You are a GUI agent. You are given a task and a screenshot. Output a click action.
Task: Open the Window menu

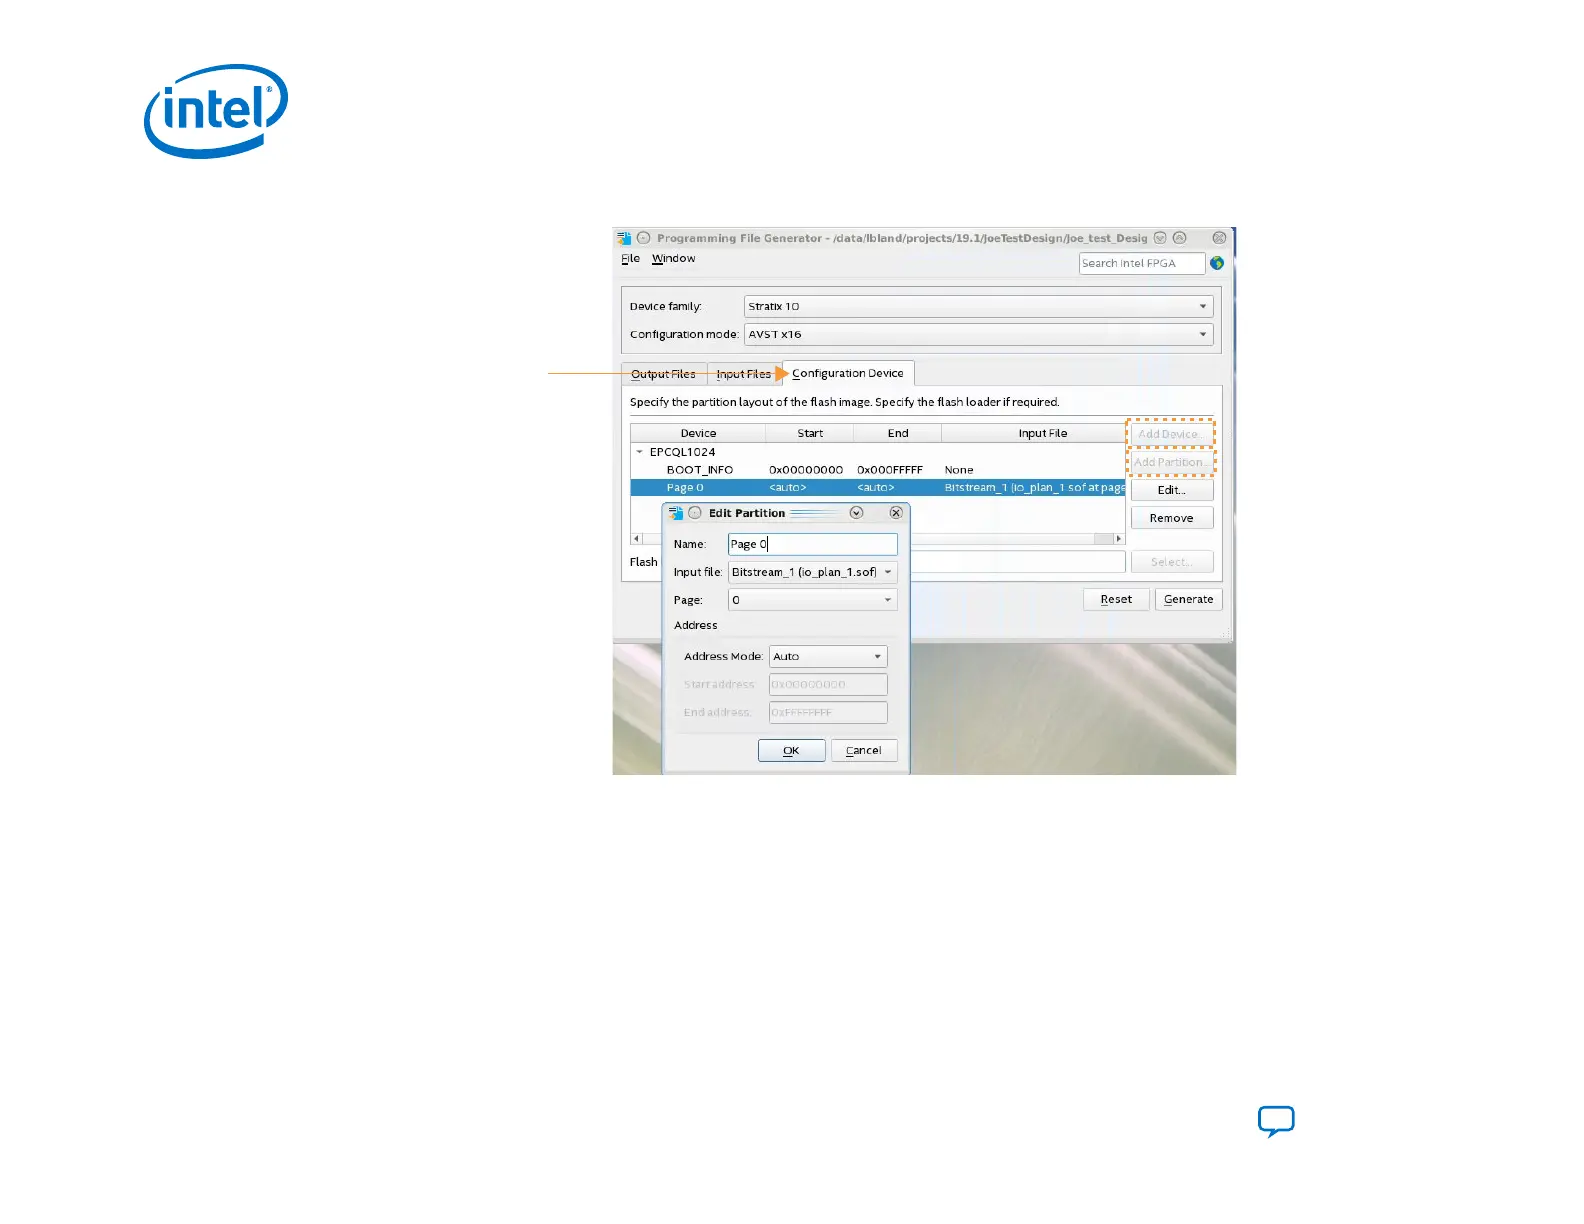click(x=673, y=258)
